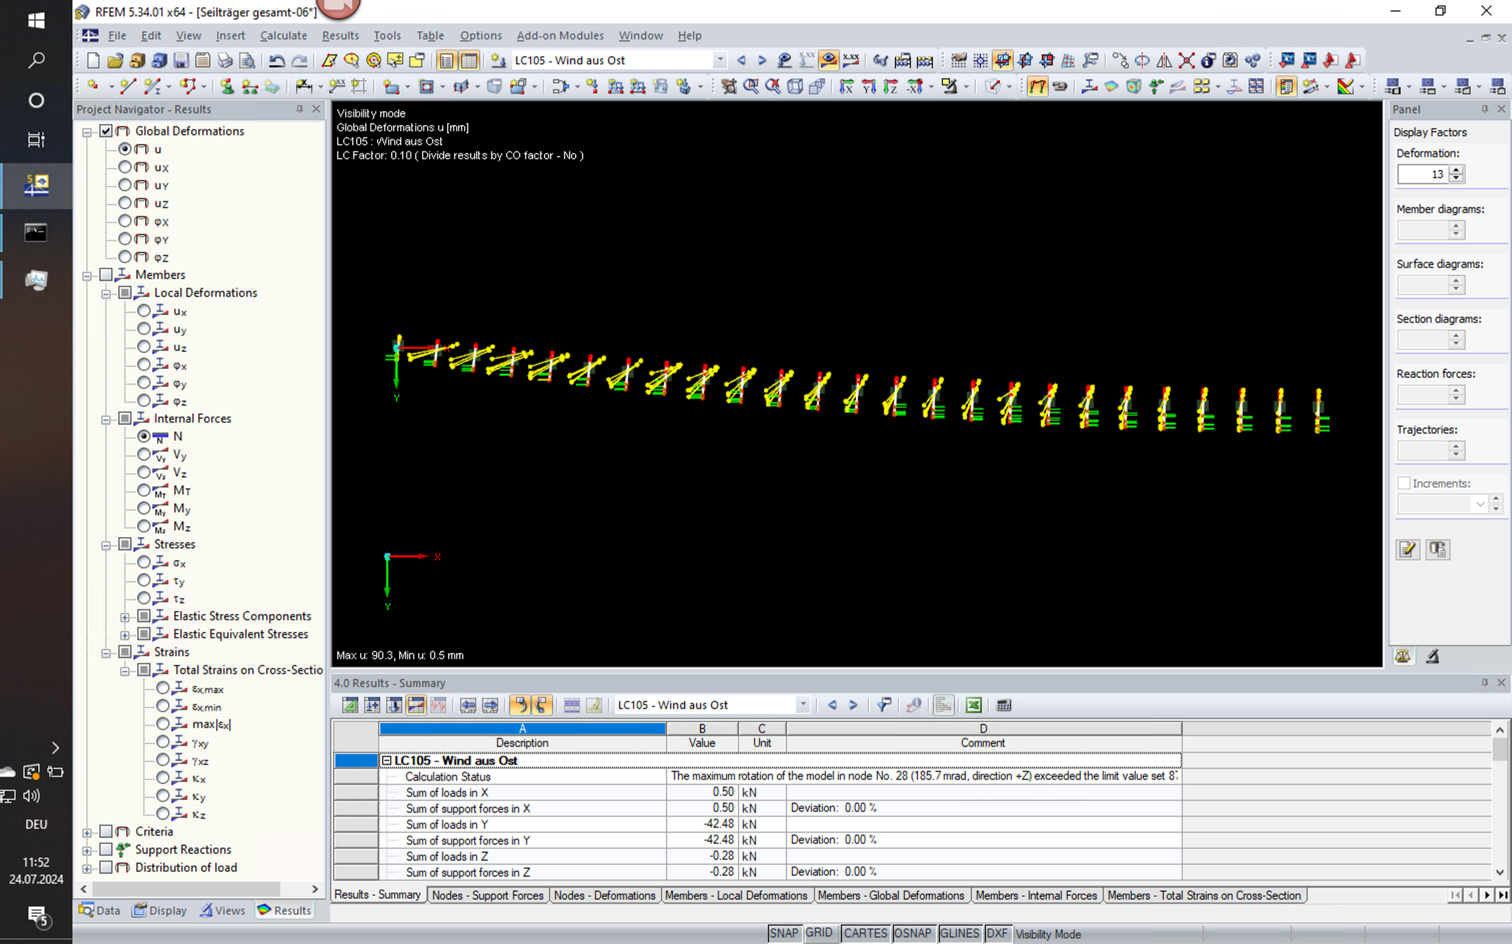Click the Excel export icon in results table
The width and height of the screenshot is (1512, 944).
[x=973, y=705]
